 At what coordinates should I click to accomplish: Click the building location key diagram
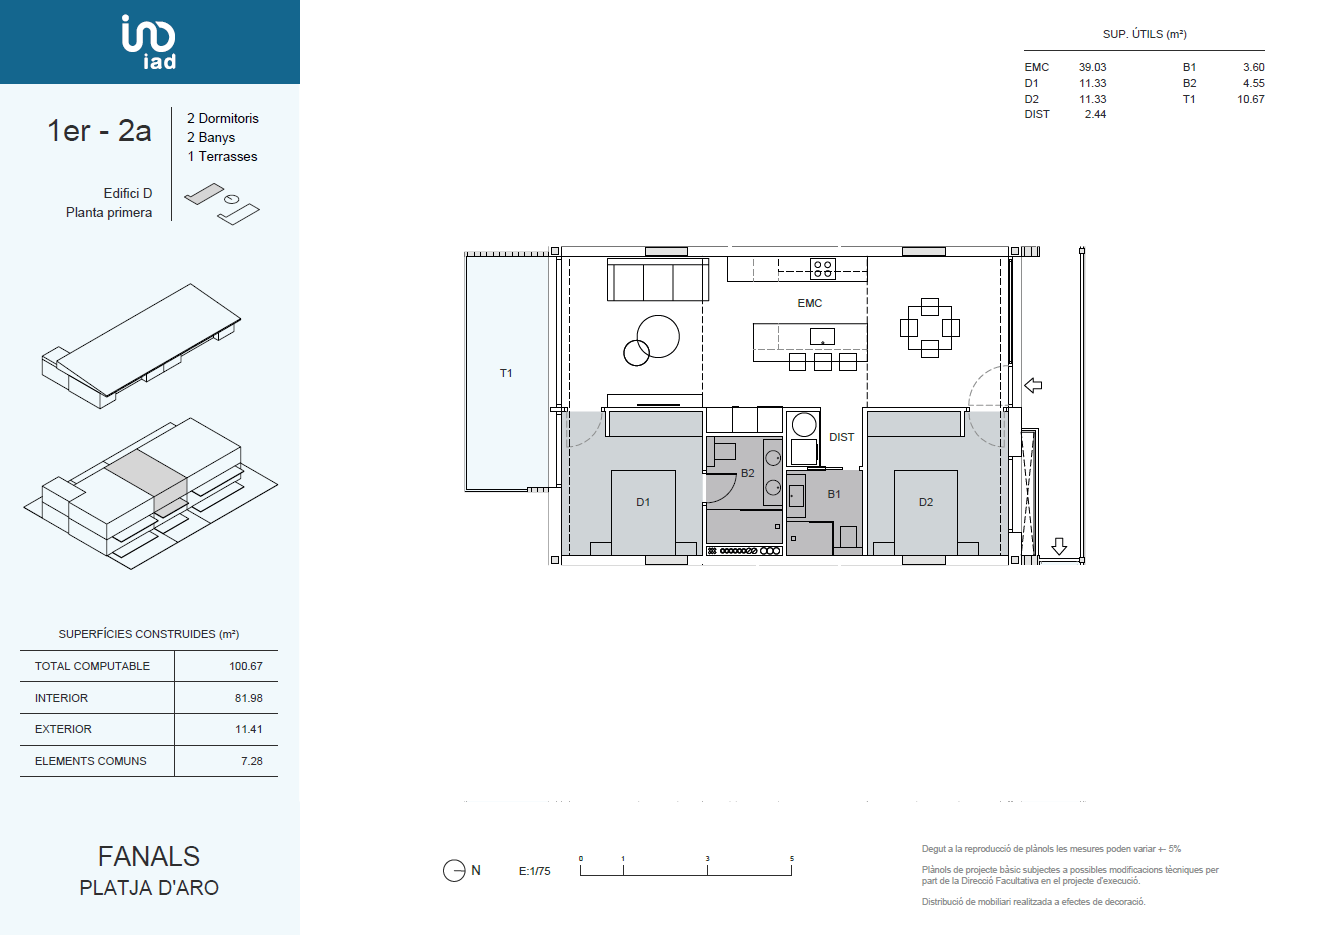point(221,202)
